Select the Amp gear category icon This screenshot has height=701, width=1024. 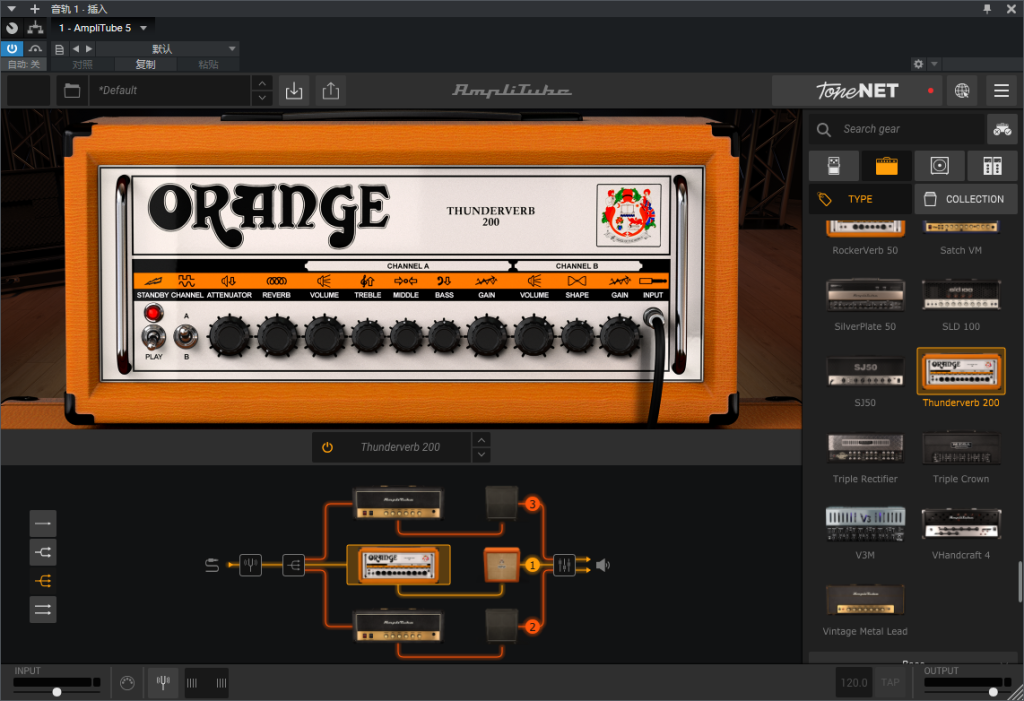click(x=886, y=166)
